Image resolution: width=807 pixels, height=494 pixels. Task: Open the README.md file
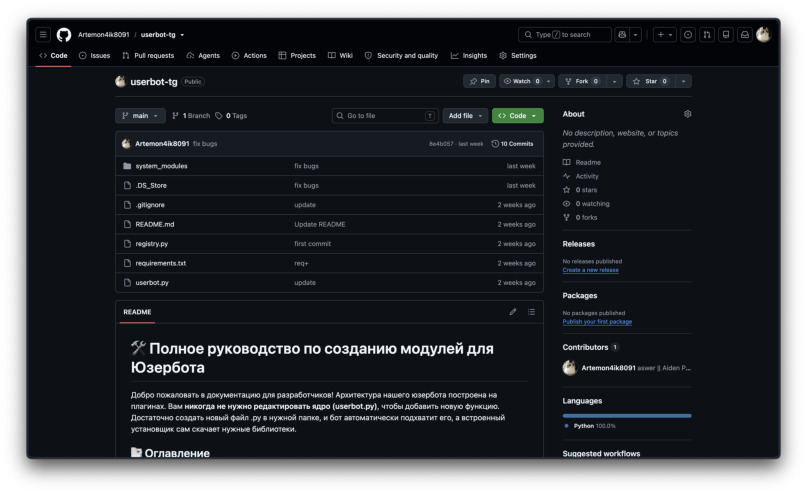coord(154,224)
